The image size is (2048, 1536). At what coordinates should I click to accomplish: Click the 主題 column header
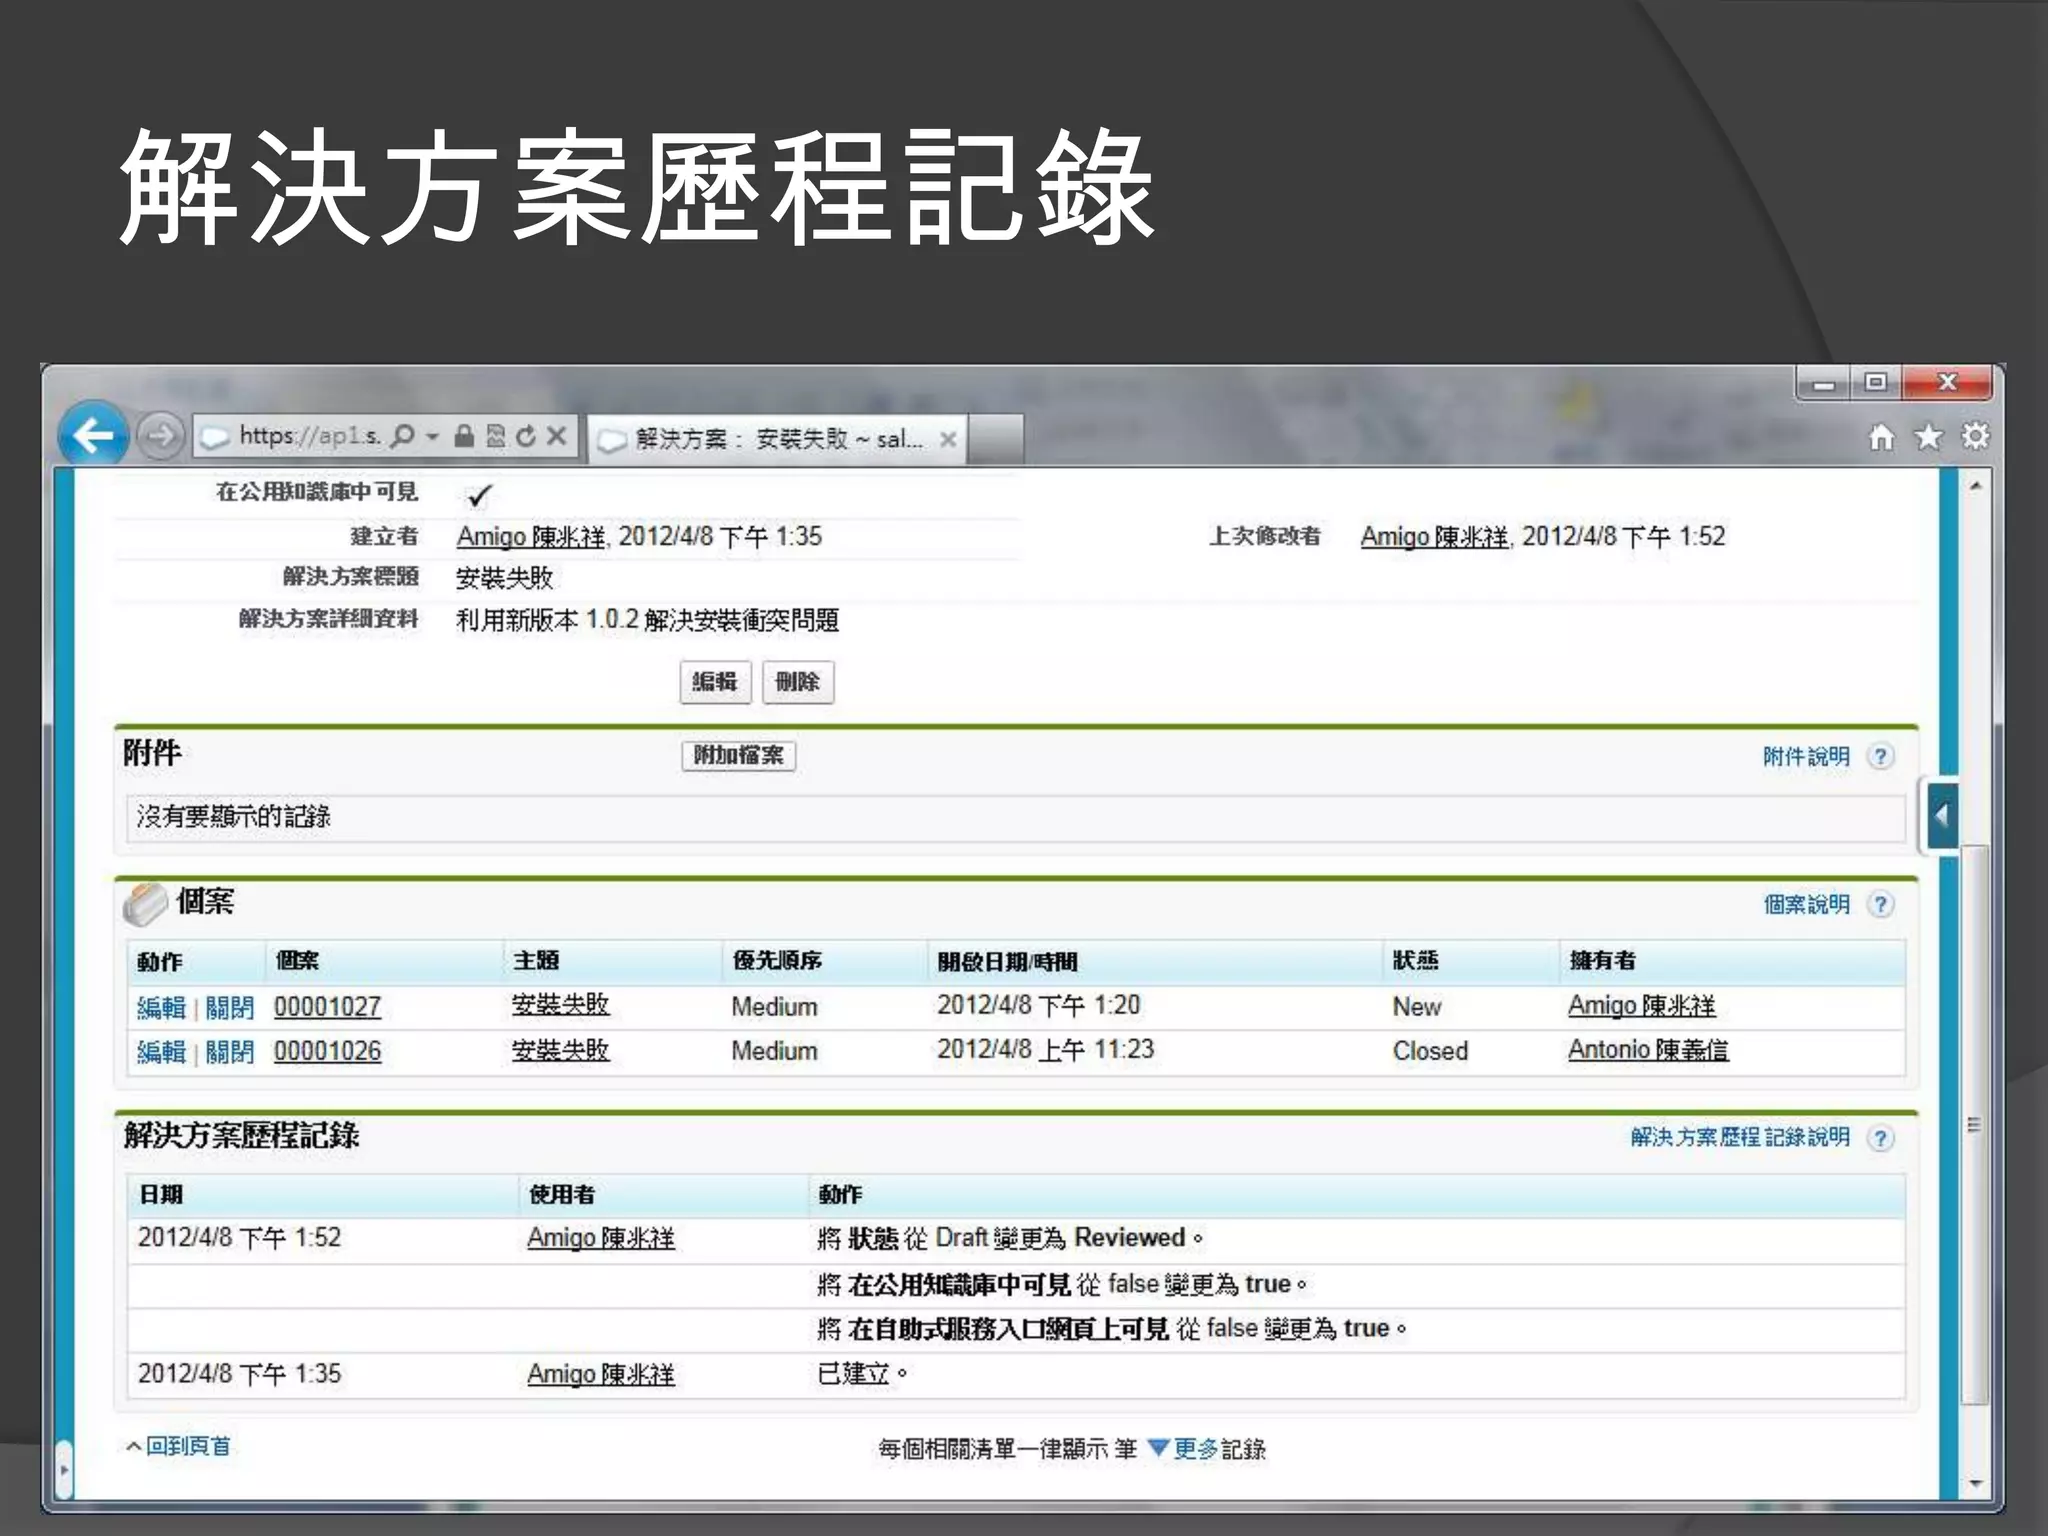pos(536,961)
